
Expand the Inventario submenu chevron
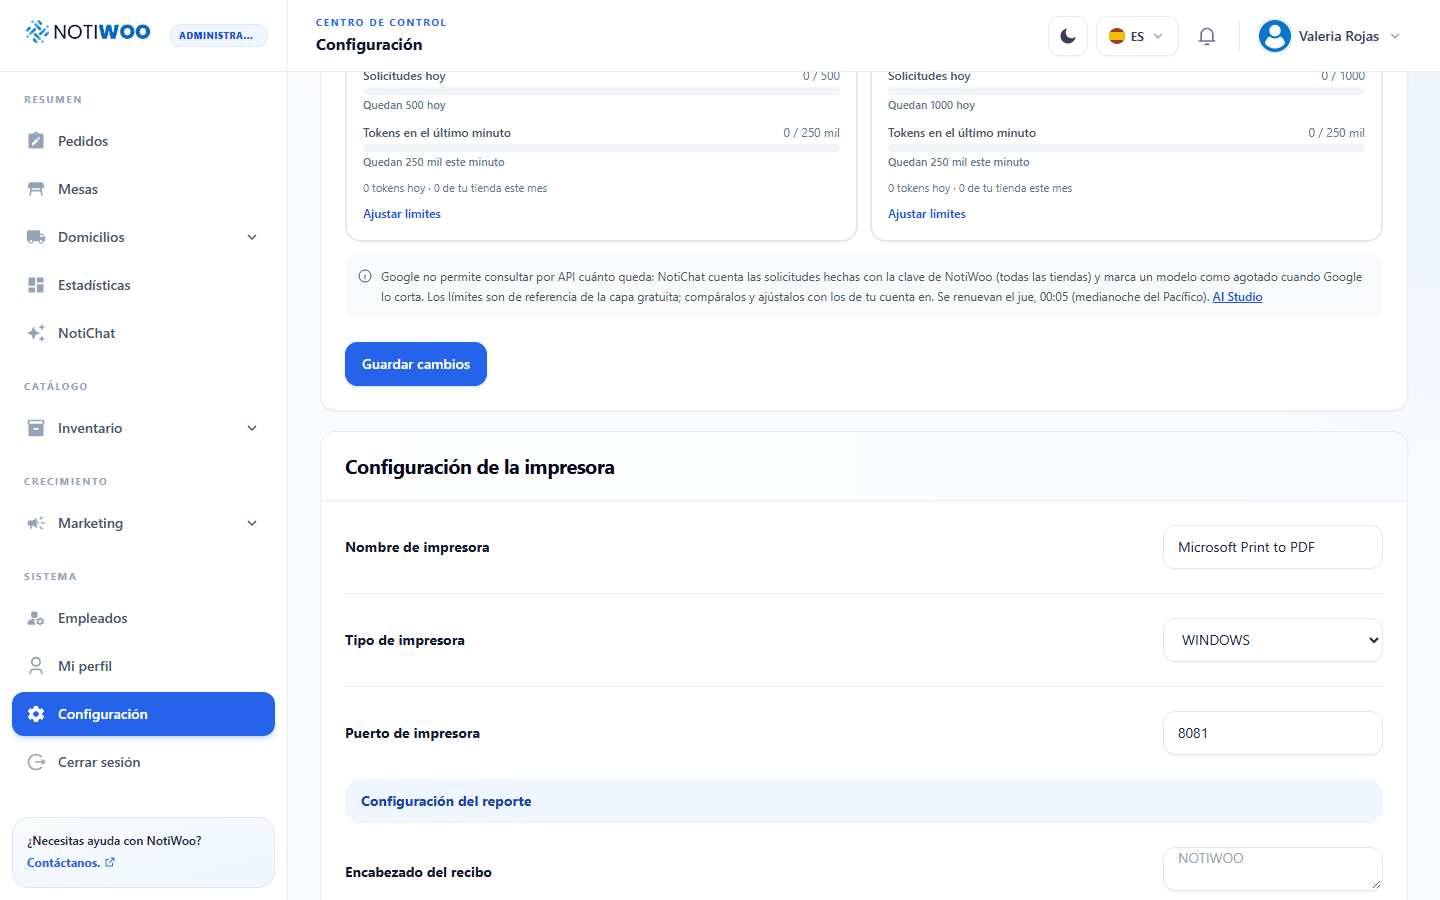point(252,428)
